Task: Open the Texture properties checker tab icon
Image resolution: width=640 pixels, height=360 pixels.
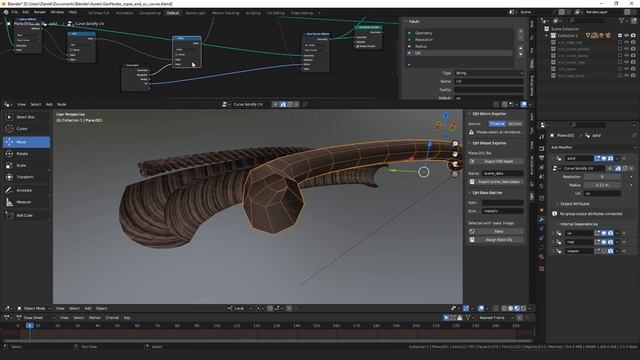Action: click(542, 269)
